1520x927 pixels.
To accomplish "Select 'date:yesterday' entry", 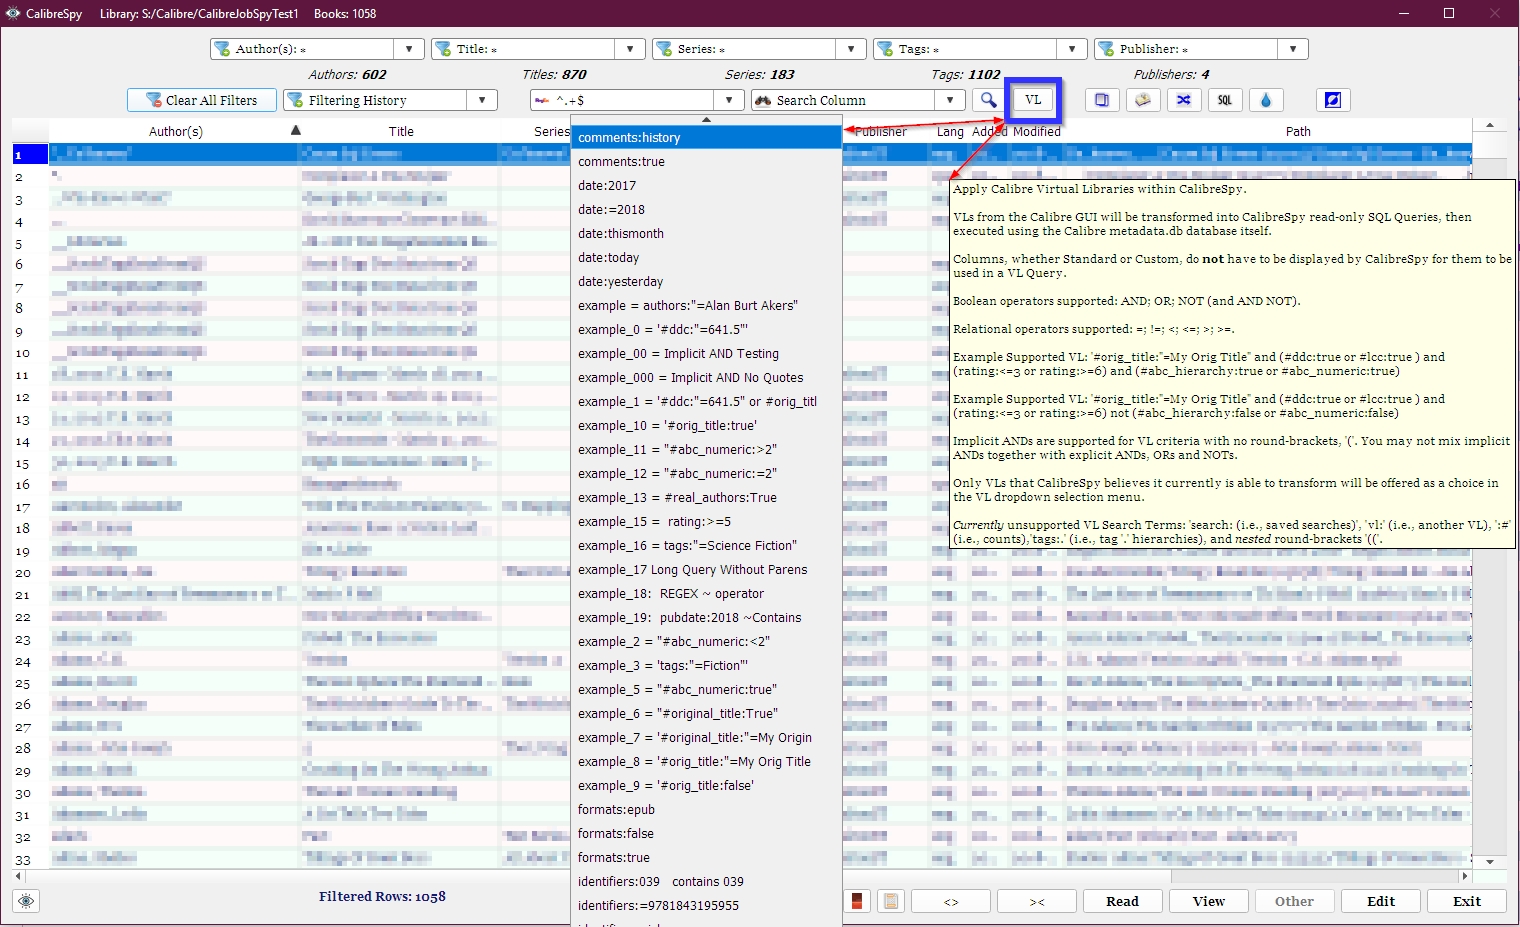I will (706, 281).
